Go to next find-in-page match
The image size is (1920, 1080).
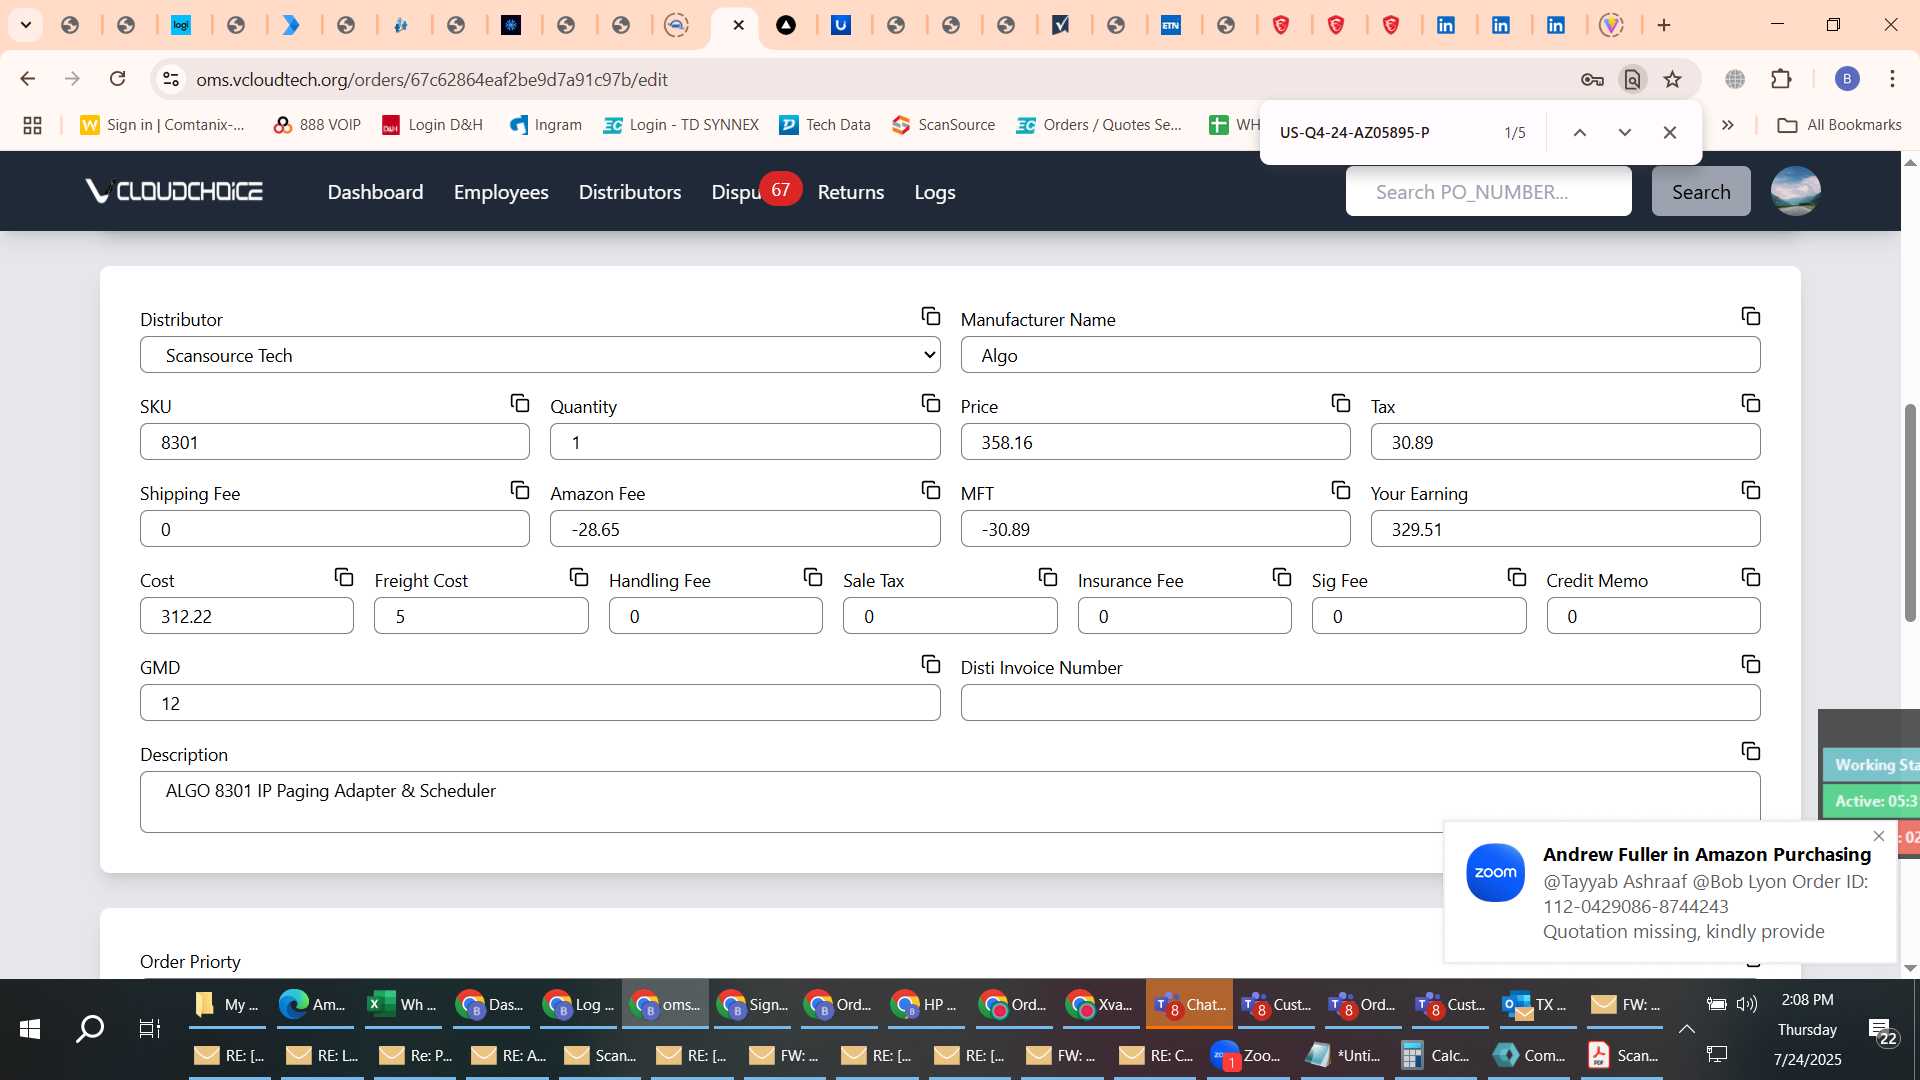[1624, 132]
